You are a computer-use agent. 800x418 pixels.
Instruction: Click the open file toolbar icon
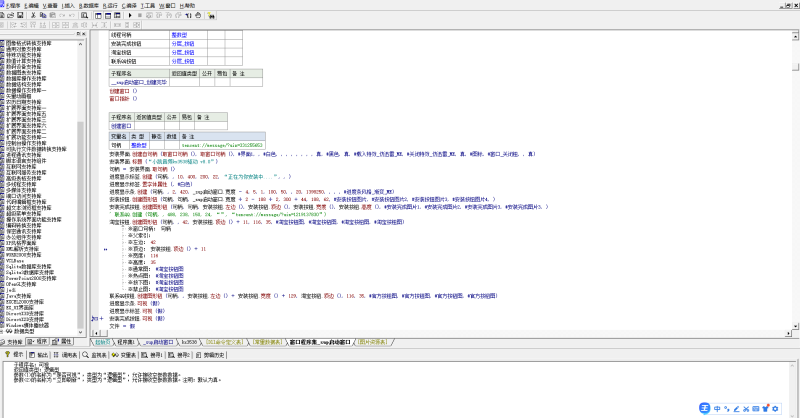click(11, 15)
